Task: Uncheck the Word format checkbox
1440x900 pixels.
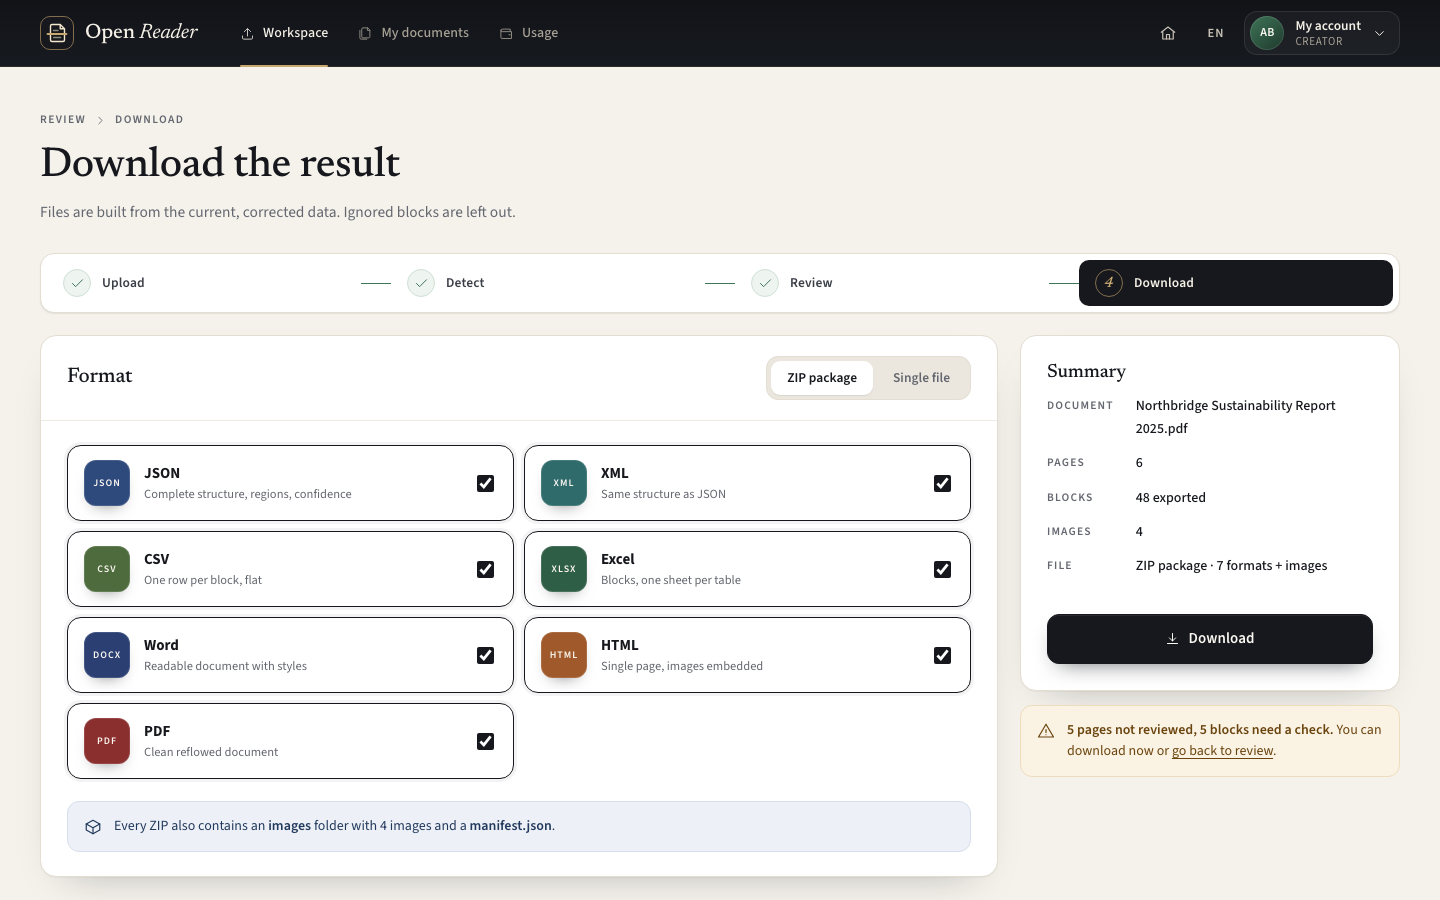Action: click(485, 655)
